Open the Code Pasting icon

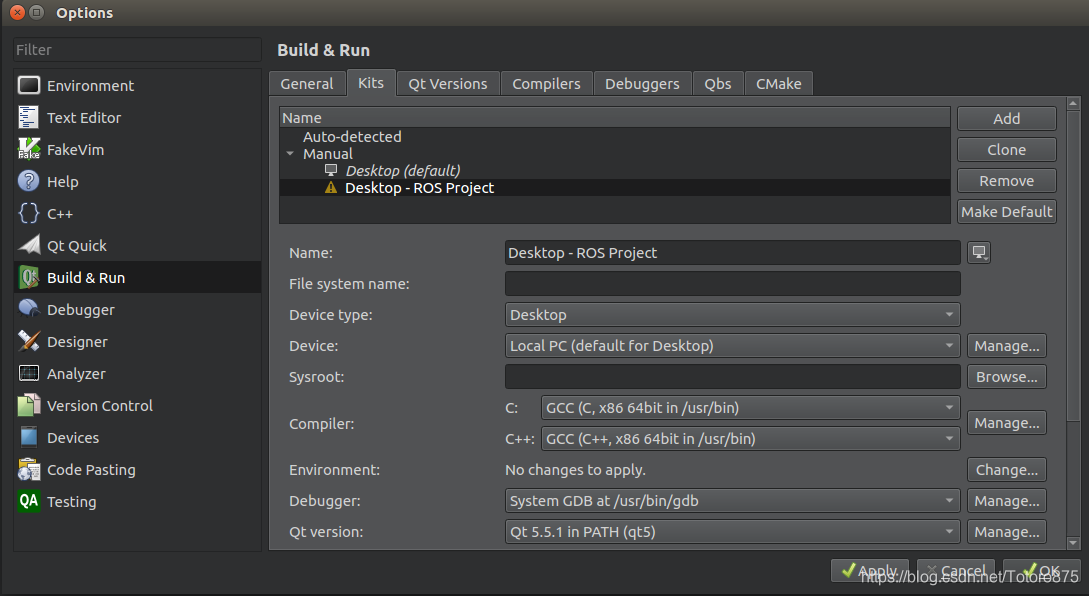pyautogui.click(x=28, y=469)
